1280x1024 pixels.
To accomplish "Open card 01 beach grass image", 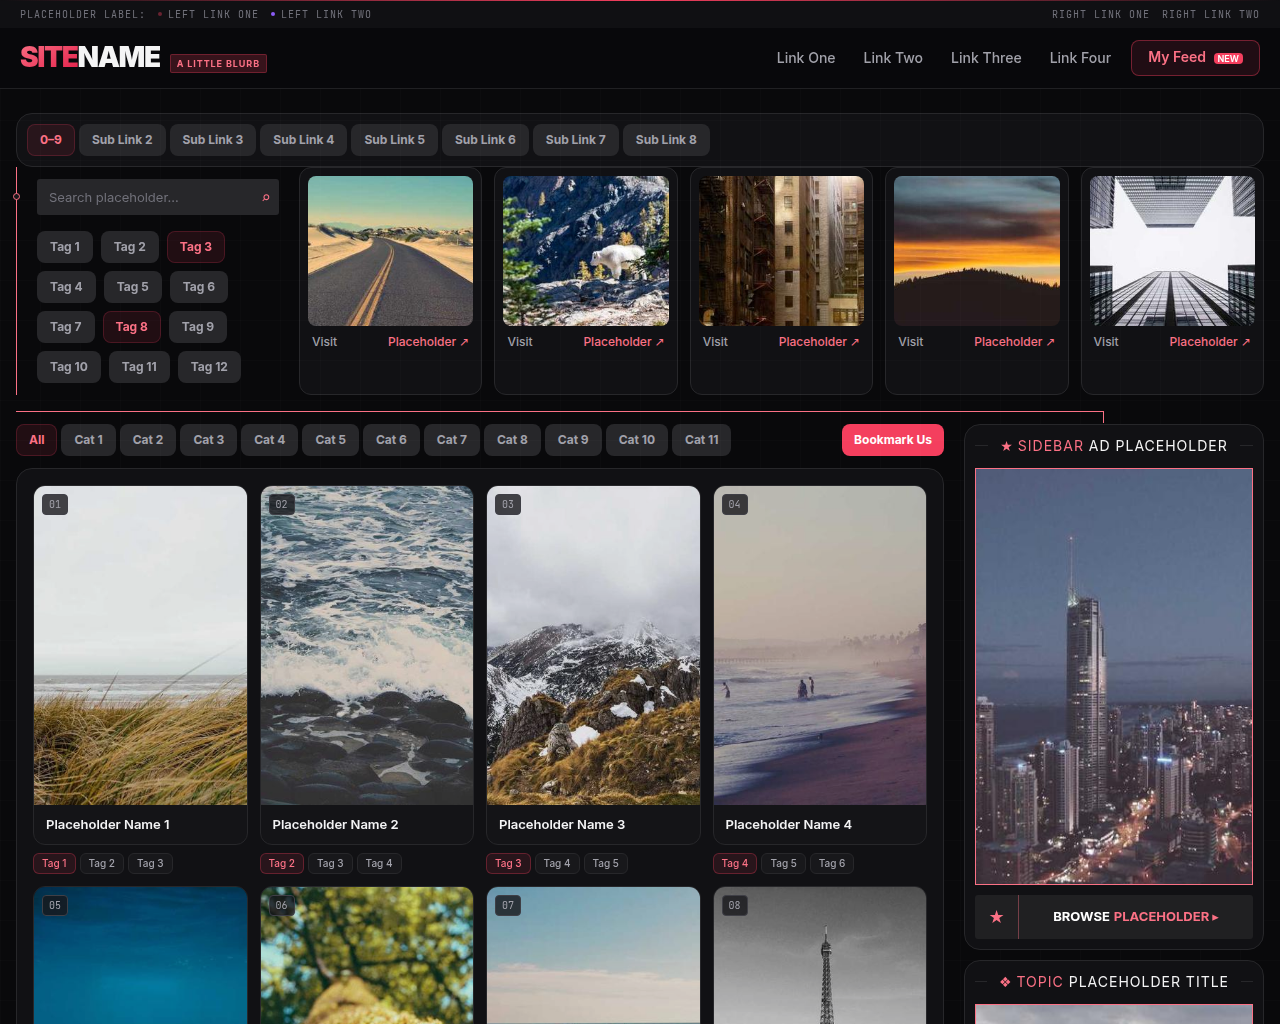I will (x=141, y=646).
